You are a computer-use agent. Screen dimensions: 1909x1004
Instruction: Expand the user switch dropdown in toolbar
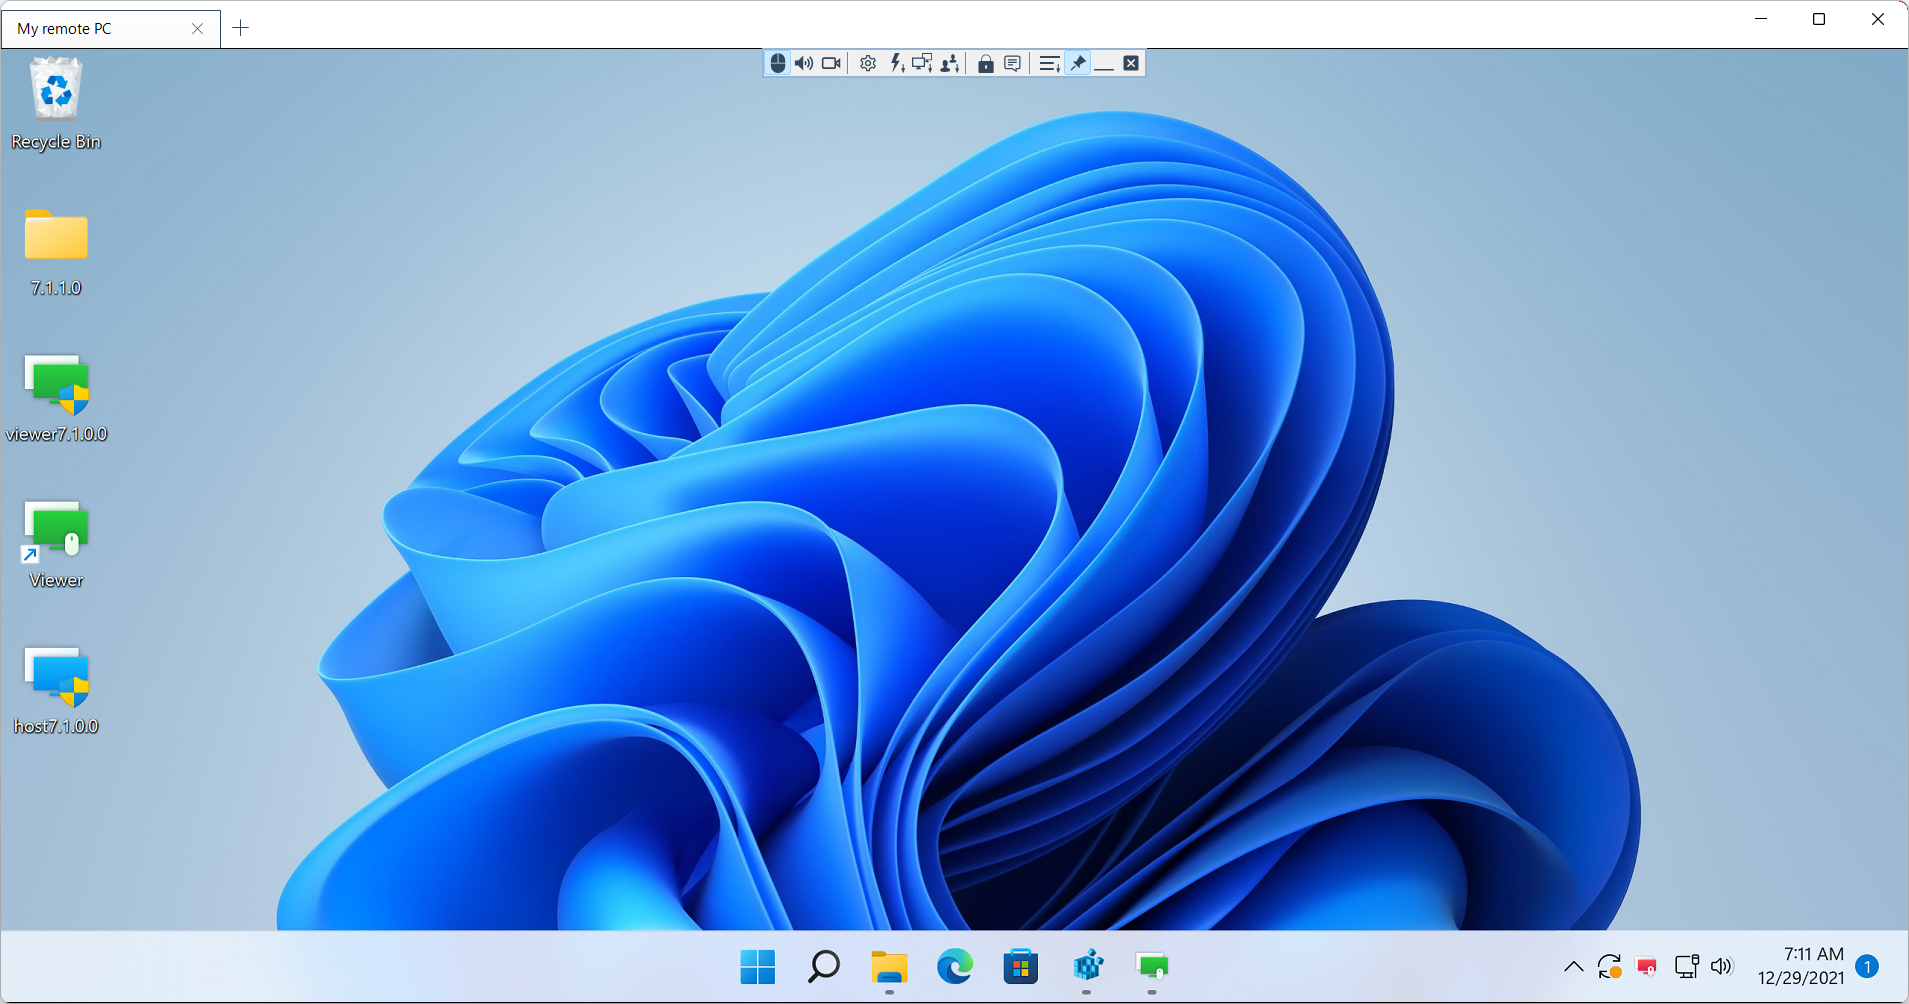(950, 64)
